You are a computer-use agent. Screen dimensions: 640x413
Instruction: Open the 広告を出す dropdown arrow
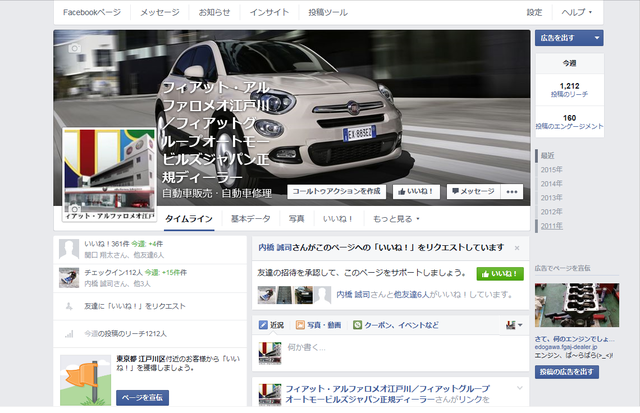click(x=597, y=38)
